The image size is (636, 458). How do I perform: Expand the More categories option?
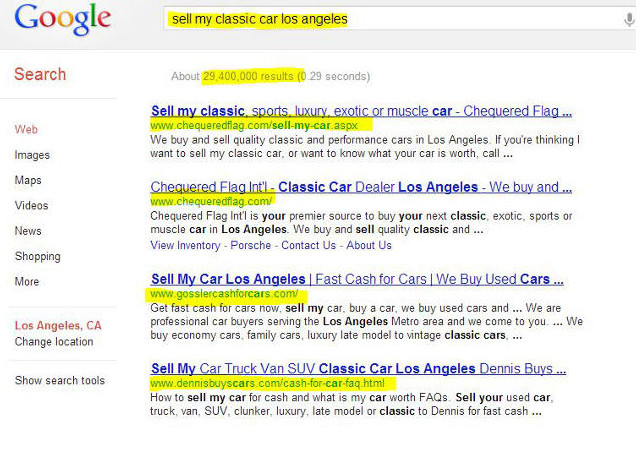point(27,282)
